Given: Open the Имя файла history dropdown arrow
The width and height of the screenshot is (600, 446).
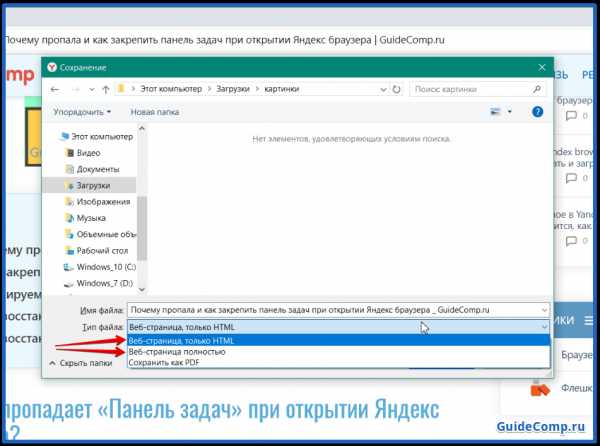Looking at the screenshot, I should 543,310.
